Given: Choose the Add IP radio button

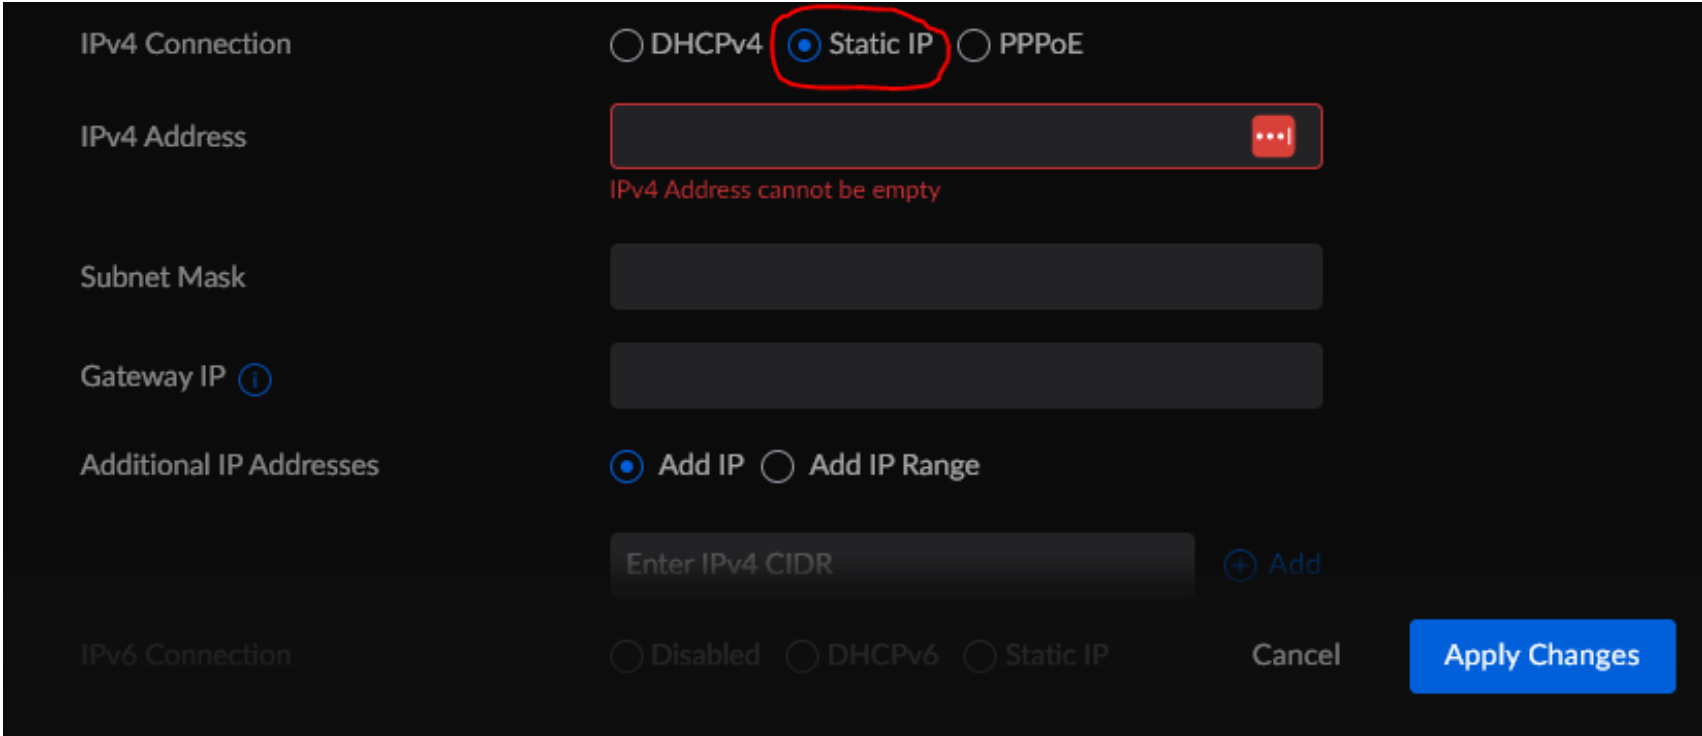Looking at the screenshot, I should [x=627, y=466].
